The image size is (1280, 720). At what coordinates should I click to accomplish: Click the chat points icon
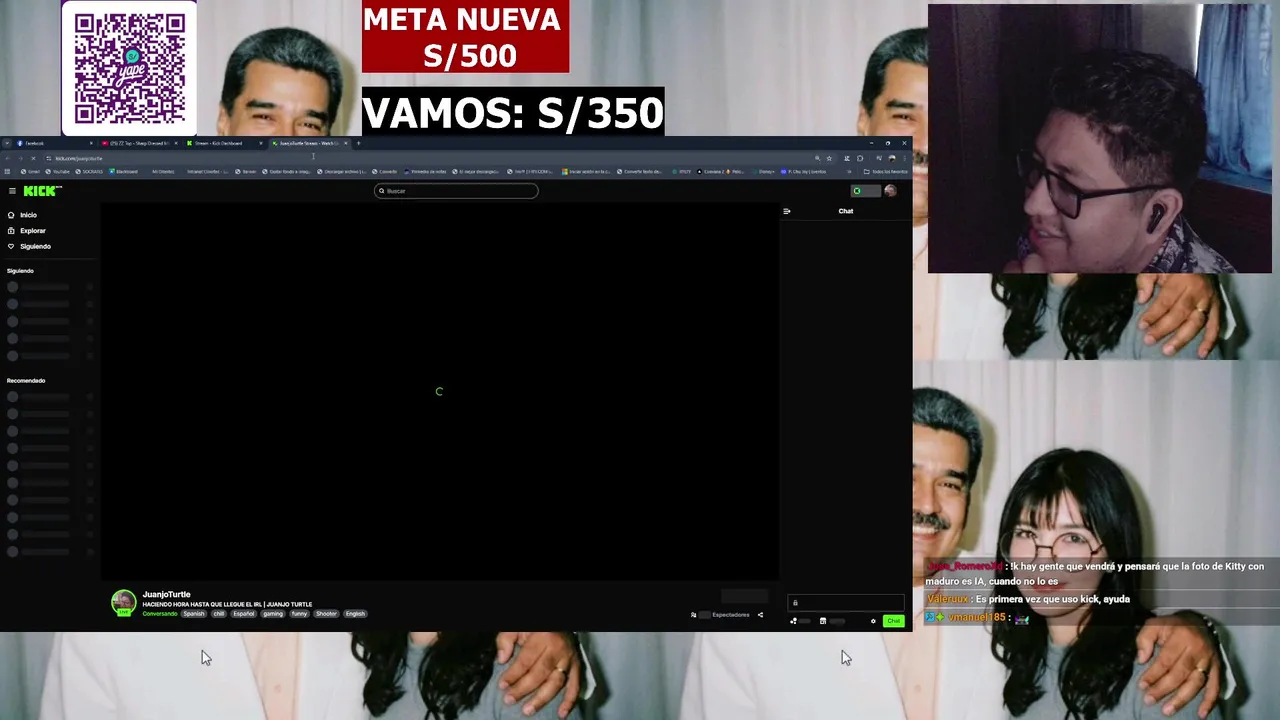coord(793,621)
